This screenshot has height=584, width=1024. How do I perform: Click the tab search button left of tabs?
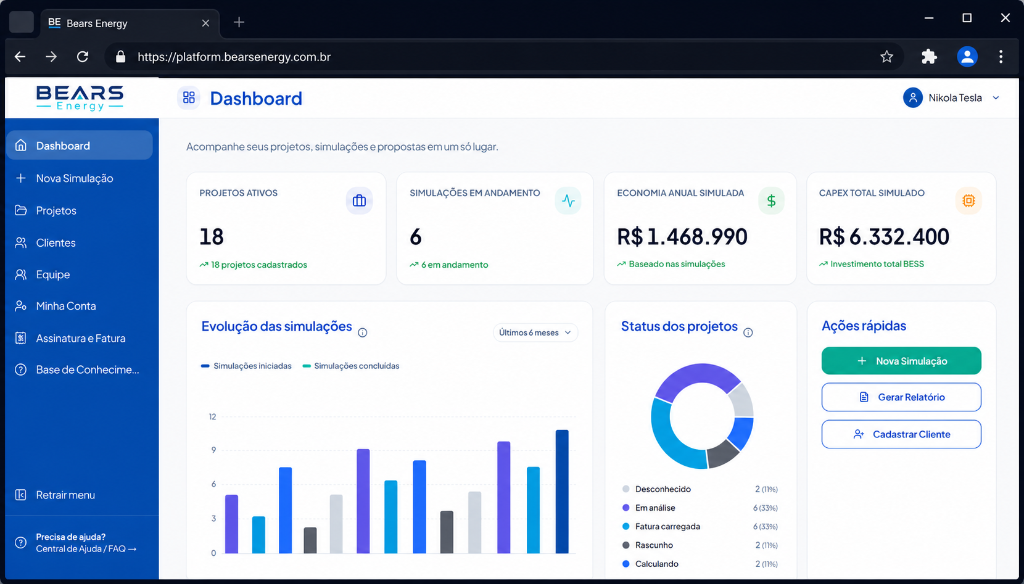22,22
